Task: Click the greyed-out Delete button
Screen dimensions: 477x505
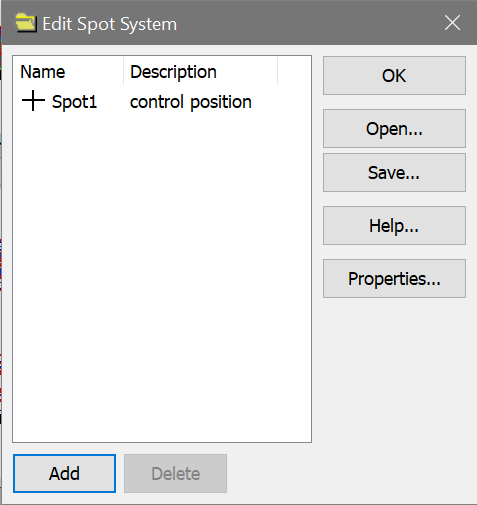Action: click(176, 473)
